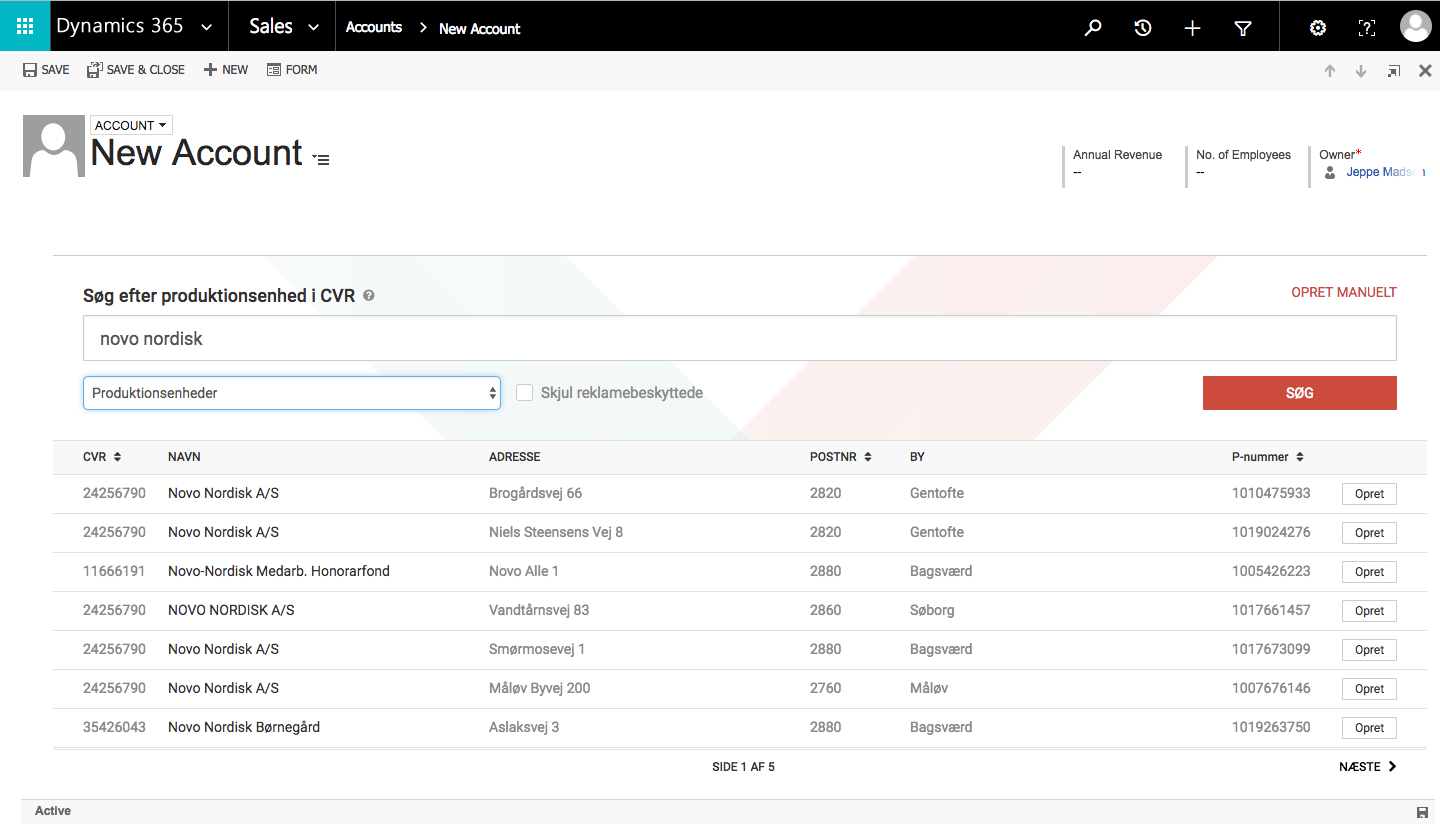This screenshot has width=1440, height=826.
Task: Open advanced find filter icon
Action: tap(1243, 28)
